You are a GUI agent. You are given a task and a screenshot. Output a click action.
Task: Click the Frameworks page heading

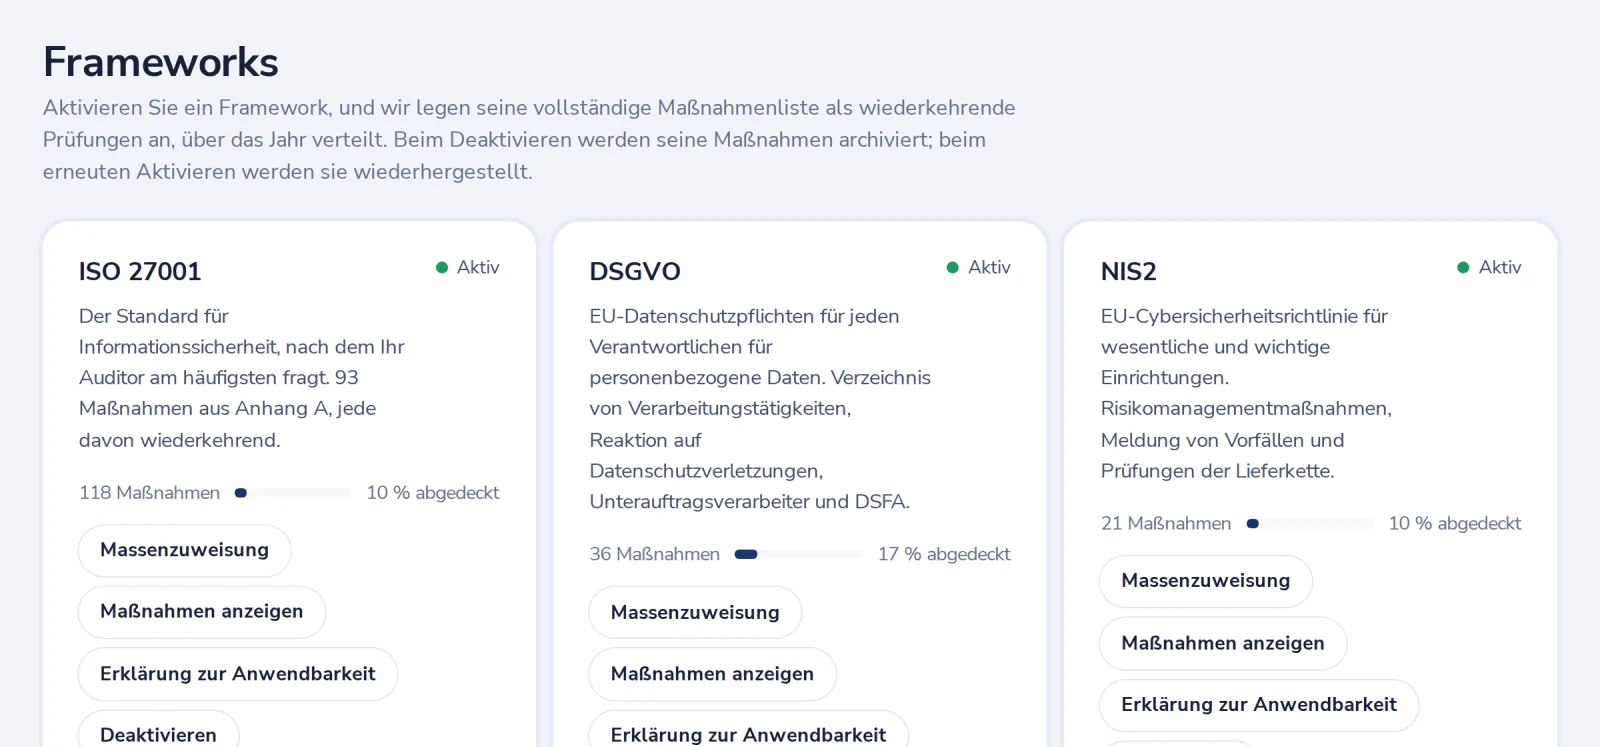161,62
